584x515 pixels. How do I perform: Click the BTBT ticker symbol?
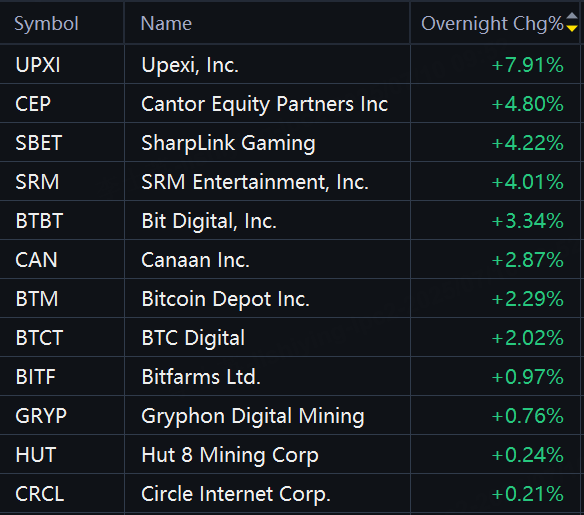[x=39, y=221]
